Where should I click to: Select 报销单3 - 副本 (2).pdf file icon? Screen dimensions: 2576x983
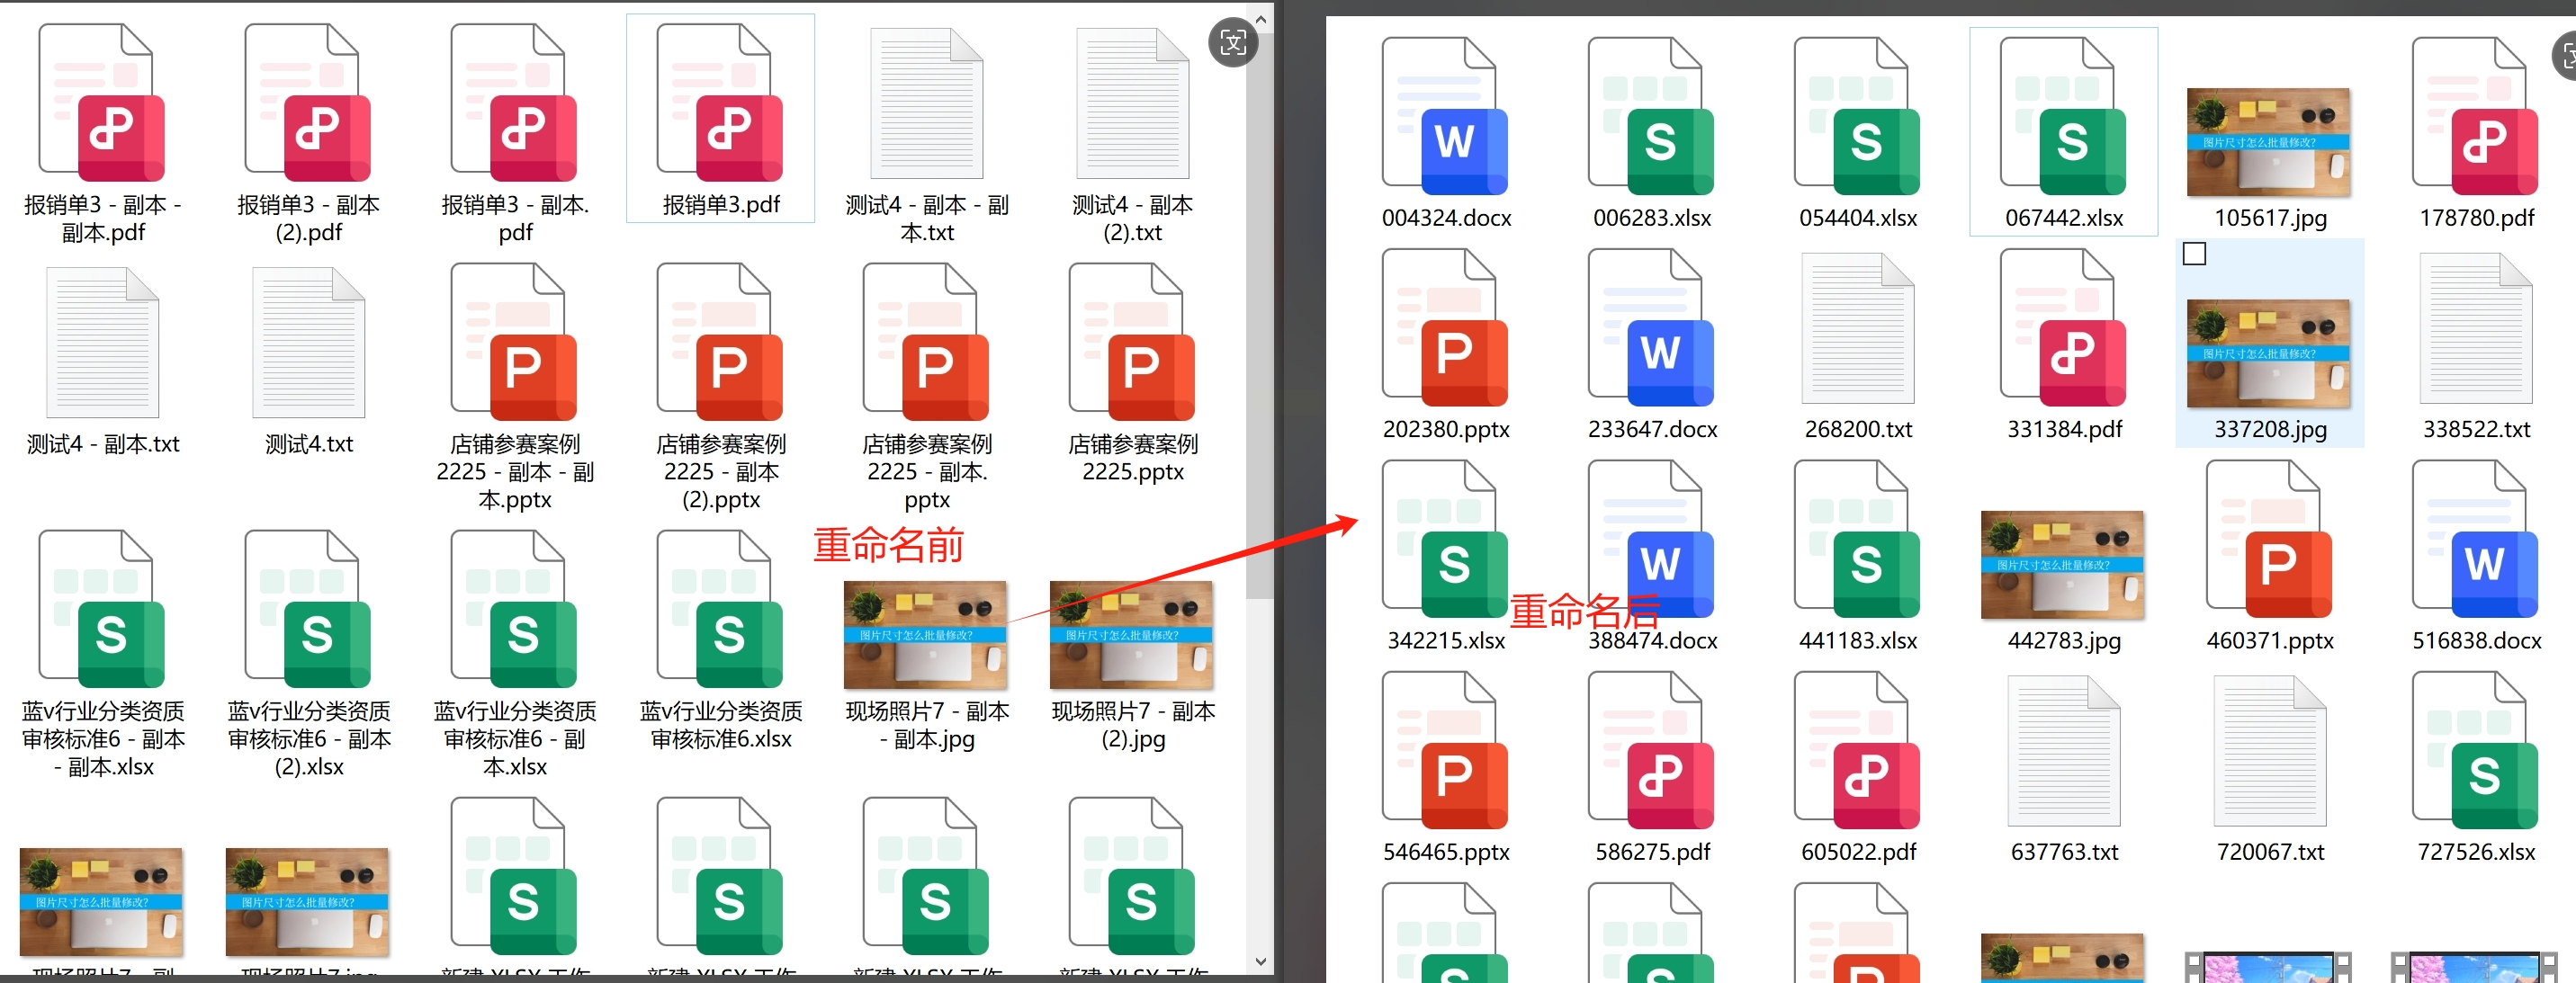(x=308, y=103)
